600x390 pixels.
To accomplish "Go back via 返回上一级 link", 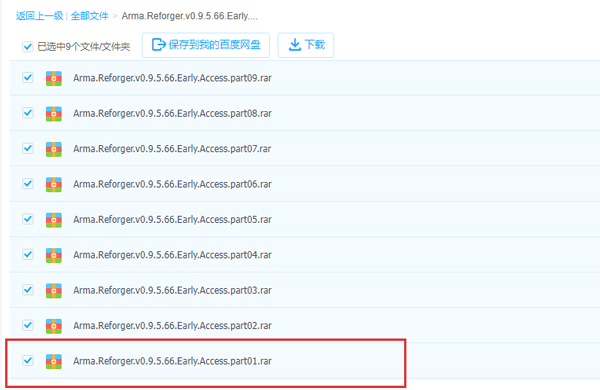I will (39, 16).
